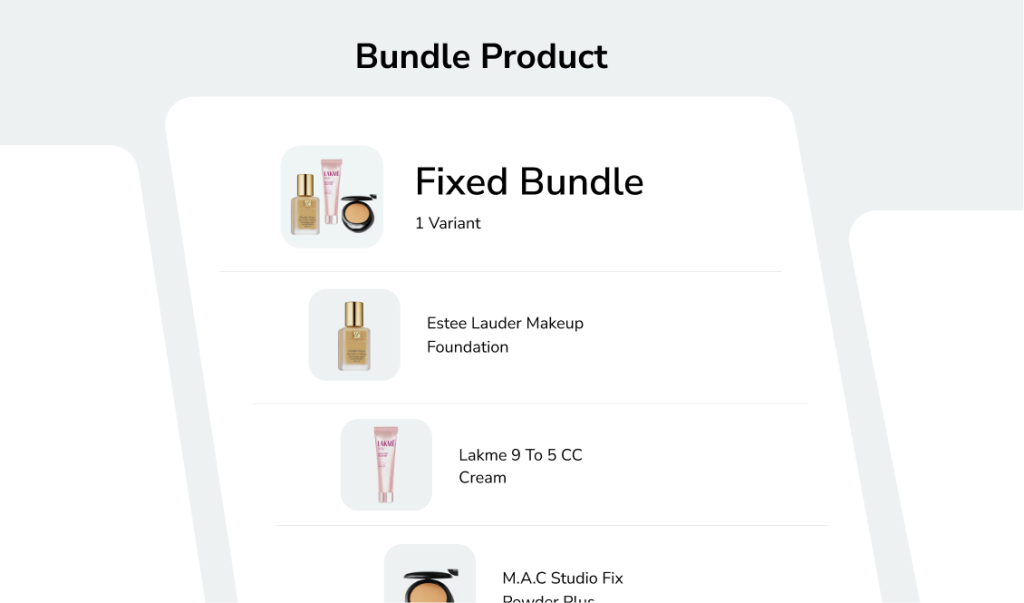Select the Lakme 9 To 5 CC Cream thumbnail
The height and width of the screenshot is (603, 1024).
coord(386,464)
